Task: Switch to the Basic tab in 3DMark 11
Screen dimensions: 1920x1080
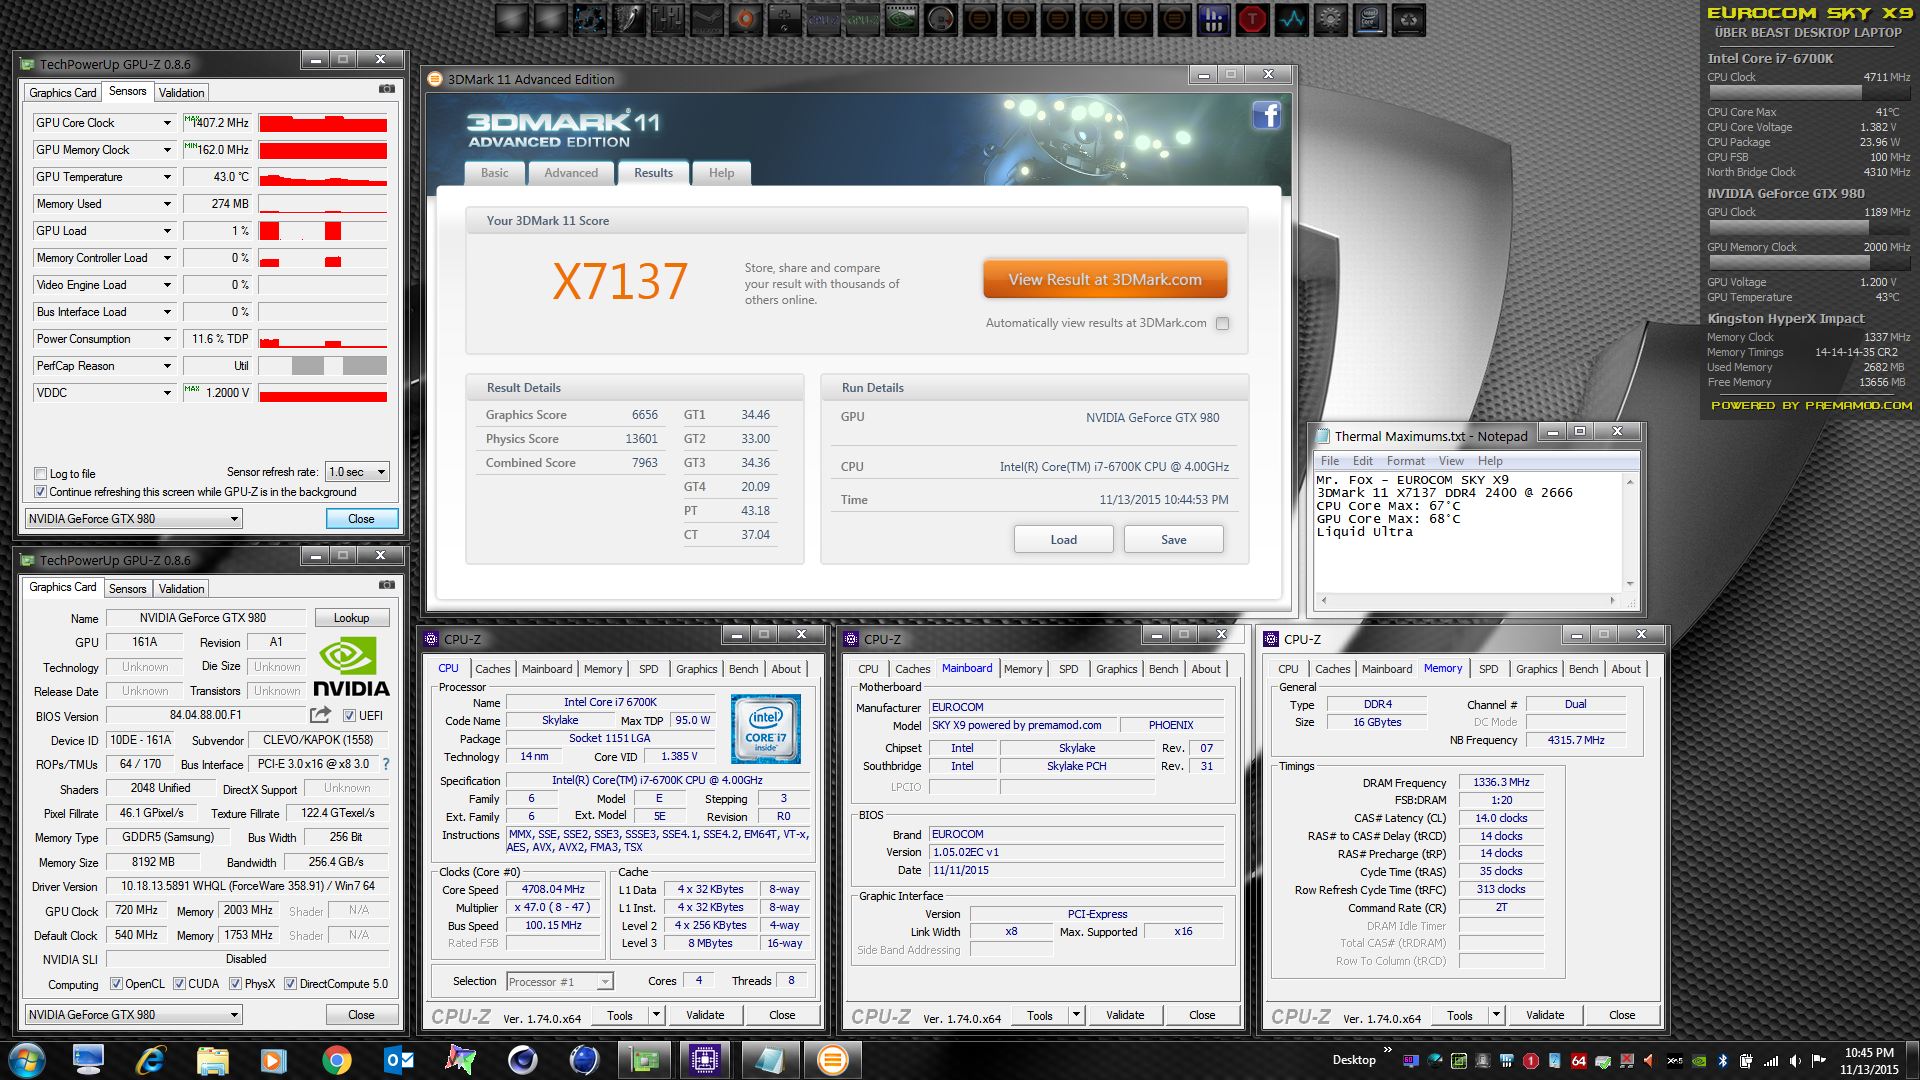Action: pos(494,173)
